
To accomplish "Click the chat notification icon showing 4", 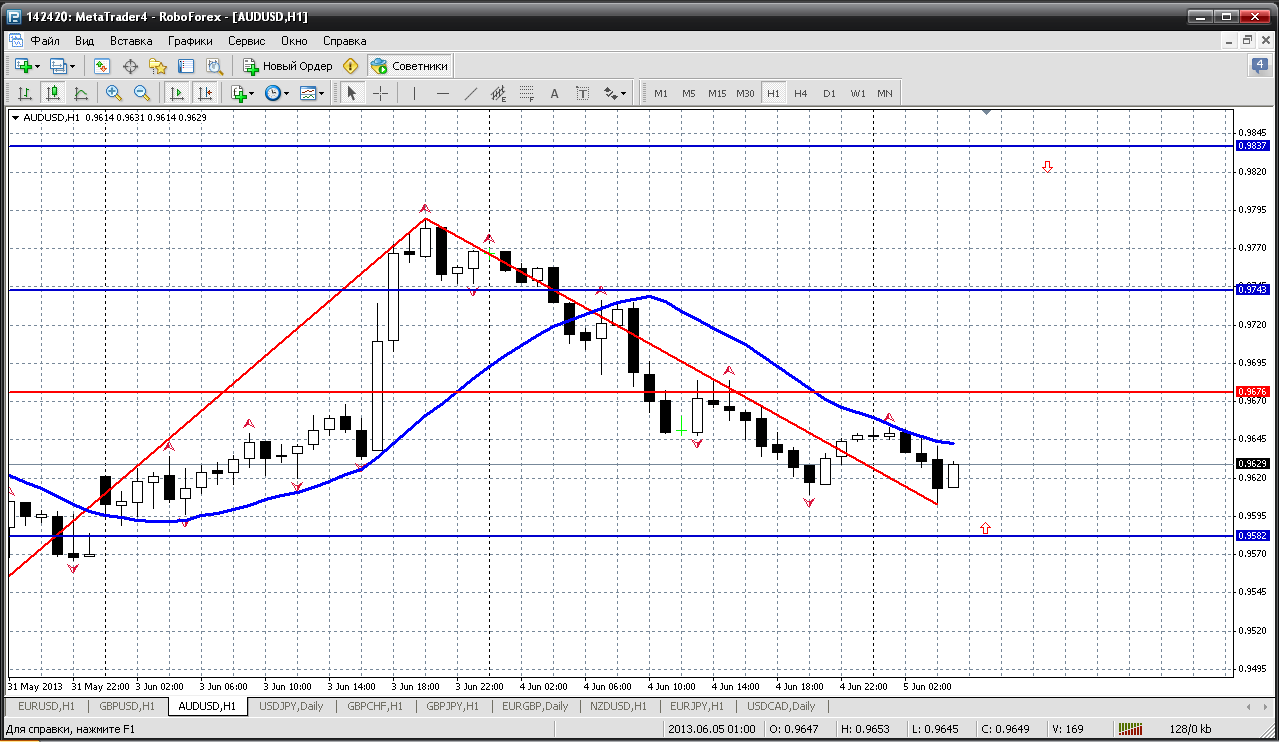I will click(x=1260, y=66).
